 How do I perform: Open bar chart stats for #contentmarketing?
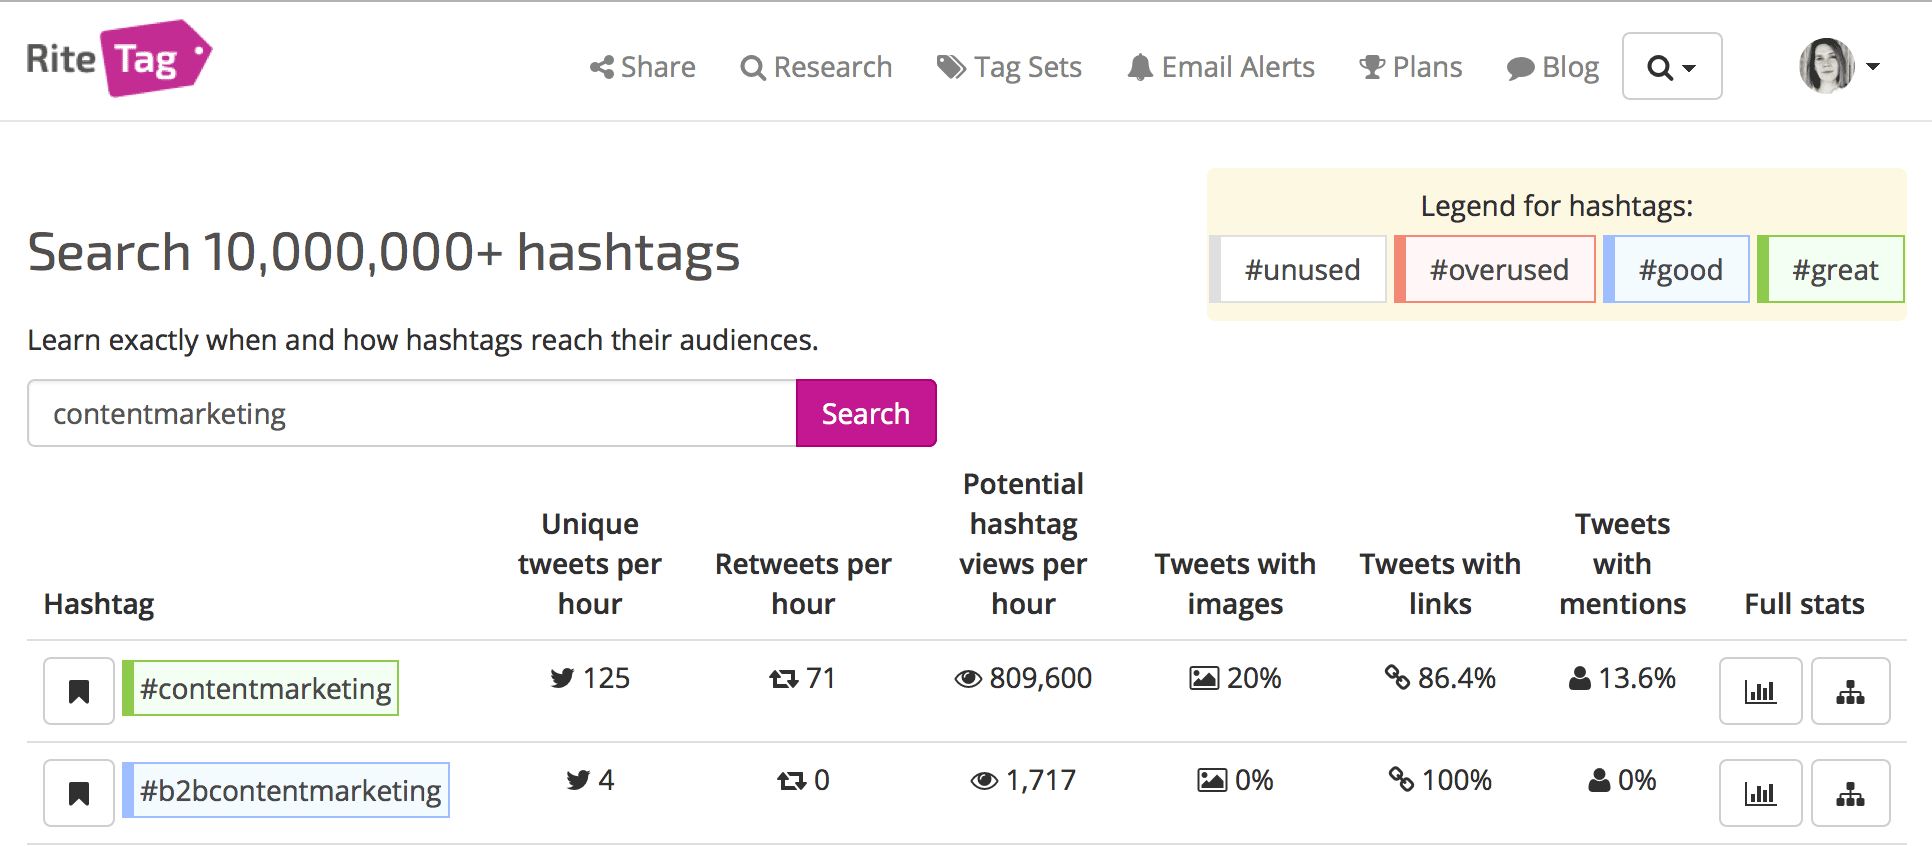pyautogui.click(x=1760, y=691)
